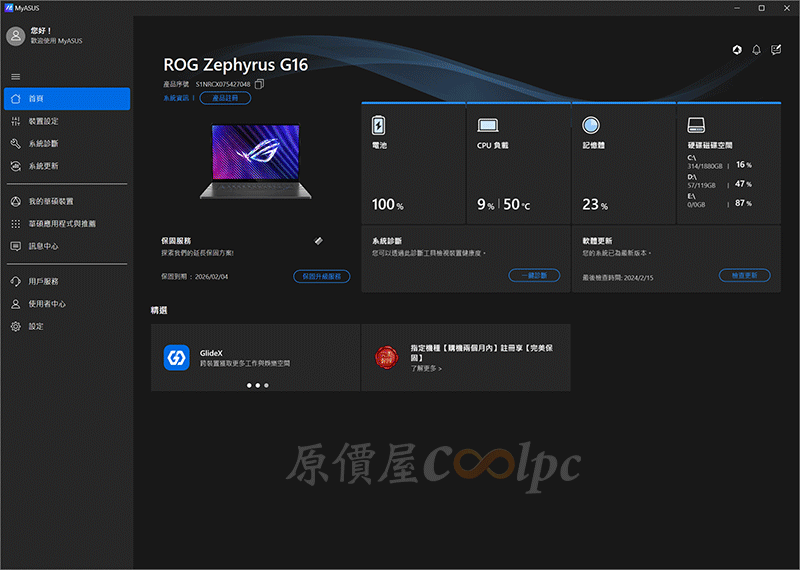800x570 pixels.
Task: Click the 歡迎使用 MyASUS greeting text
Action: (56, 41)
